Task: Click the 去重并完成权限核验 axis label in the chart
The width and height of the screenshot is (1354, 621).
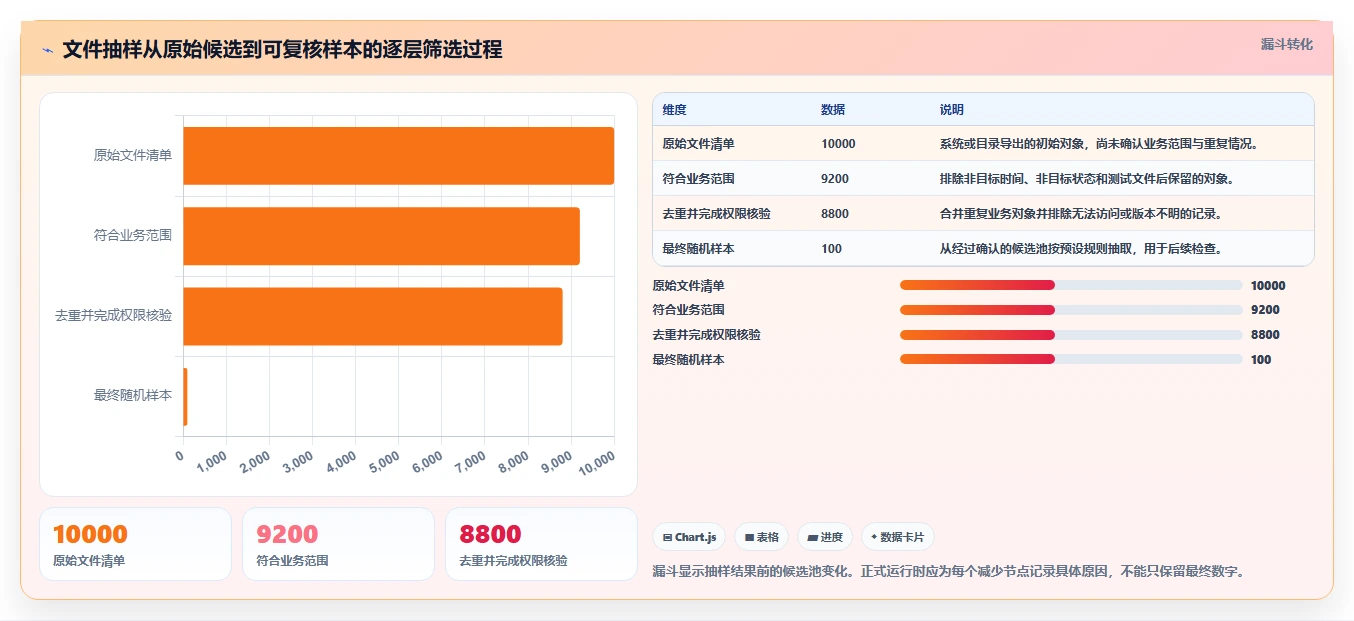Action: 114,316
